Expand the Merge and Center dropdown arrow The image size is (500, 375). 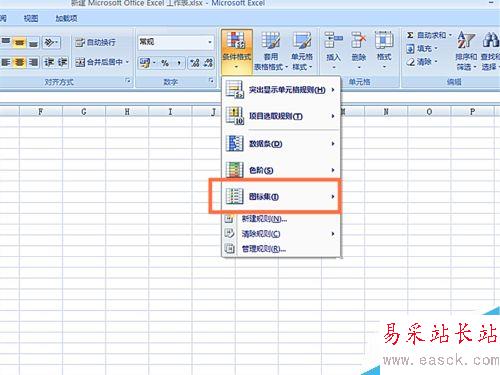pyautogui.click(x=128, y=62)
